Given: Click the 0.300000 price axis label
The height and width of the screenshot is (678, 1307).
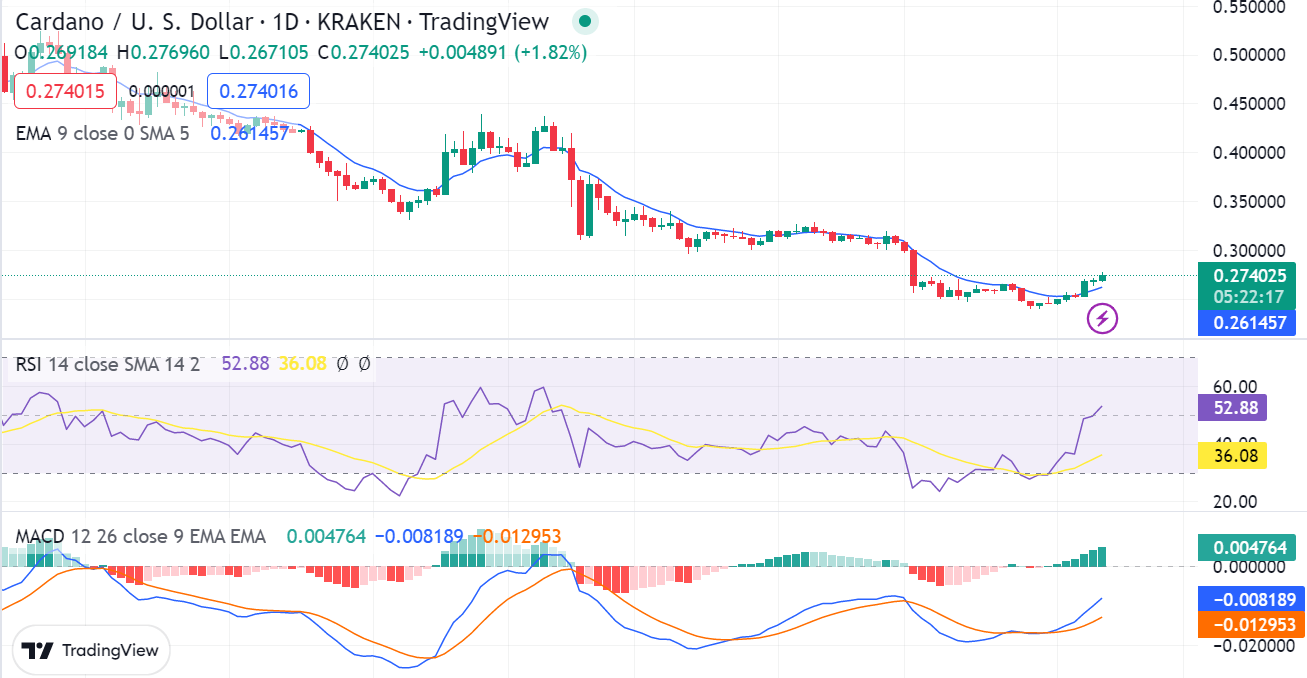Looking at the screenshot, I should pyautogui.click(x=1251, y=250).
